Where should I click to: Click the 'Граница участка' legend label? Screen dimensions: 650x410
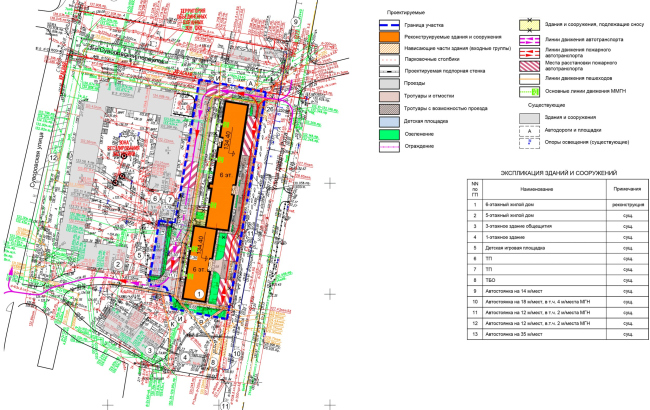click(x=424, y=25)
